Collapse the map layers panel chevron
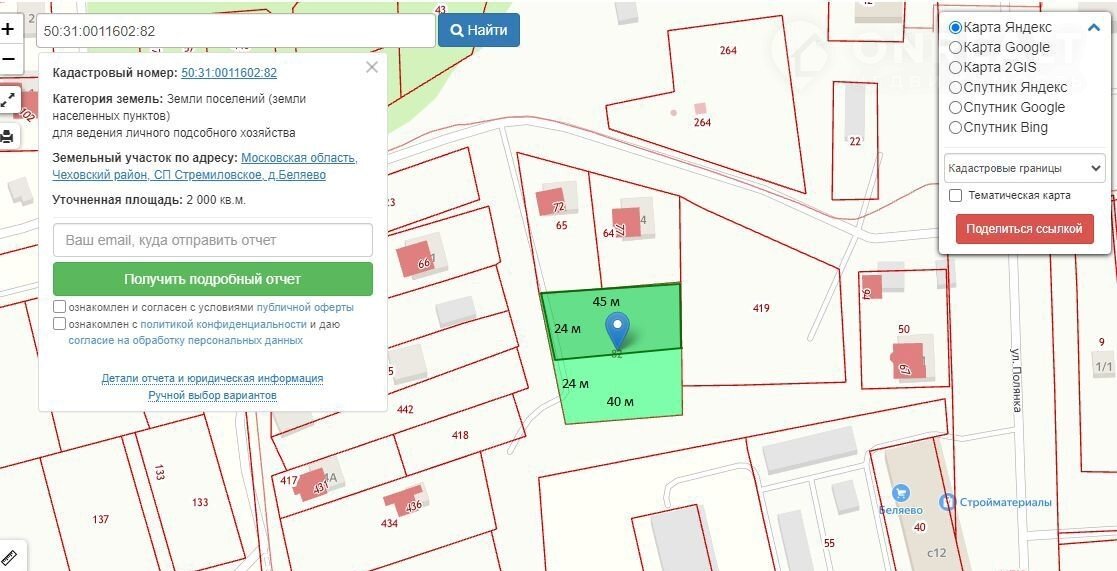This screenshot has height=571, width=1117. 1094,28
